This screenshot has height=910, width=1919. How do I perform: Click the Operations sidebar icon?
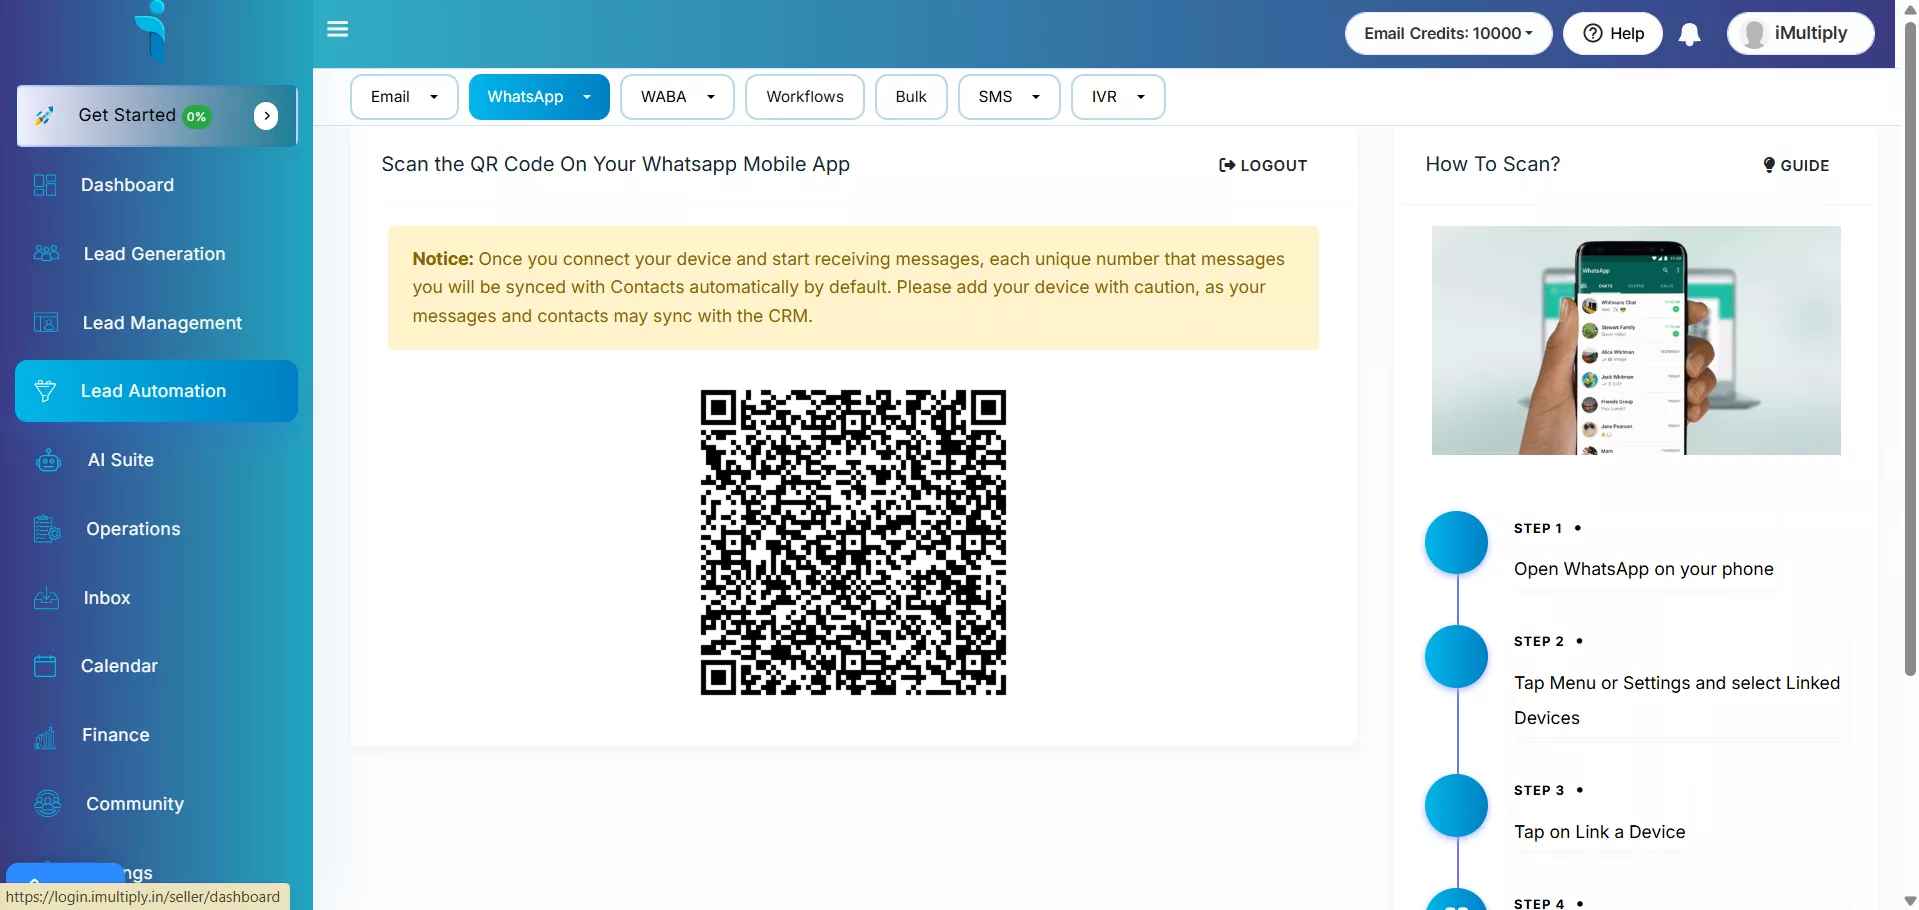tap(47, 529)
